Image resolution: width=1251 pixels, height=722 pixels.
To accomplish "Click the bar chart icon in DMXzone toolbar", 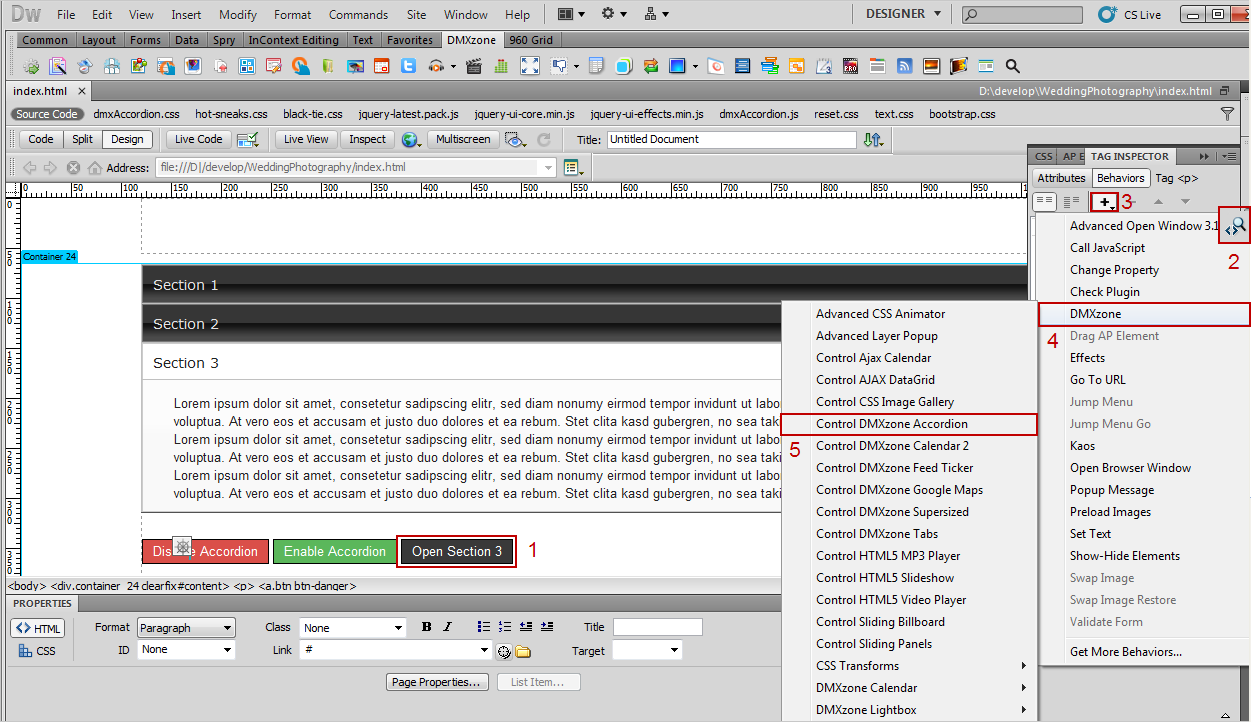I will (501, 66).
